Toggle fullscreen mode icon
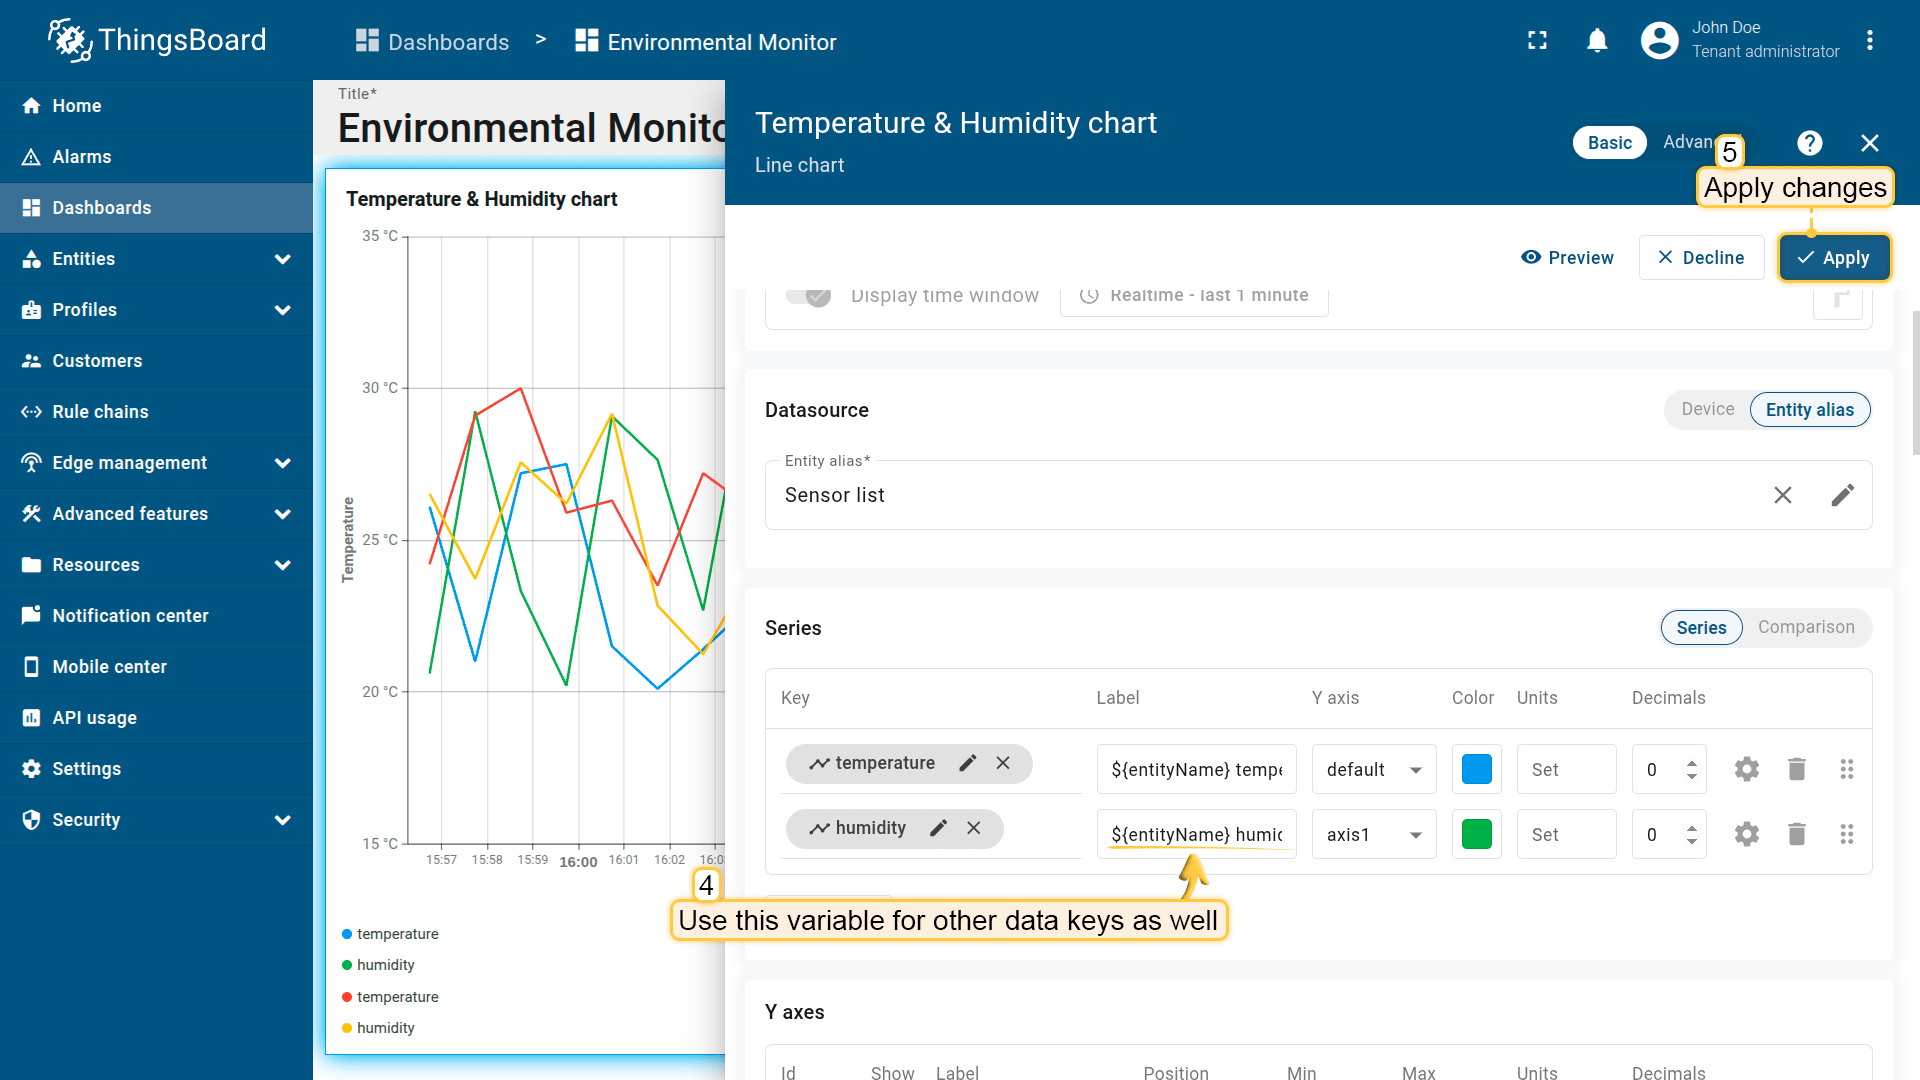 coord(1537,41)
